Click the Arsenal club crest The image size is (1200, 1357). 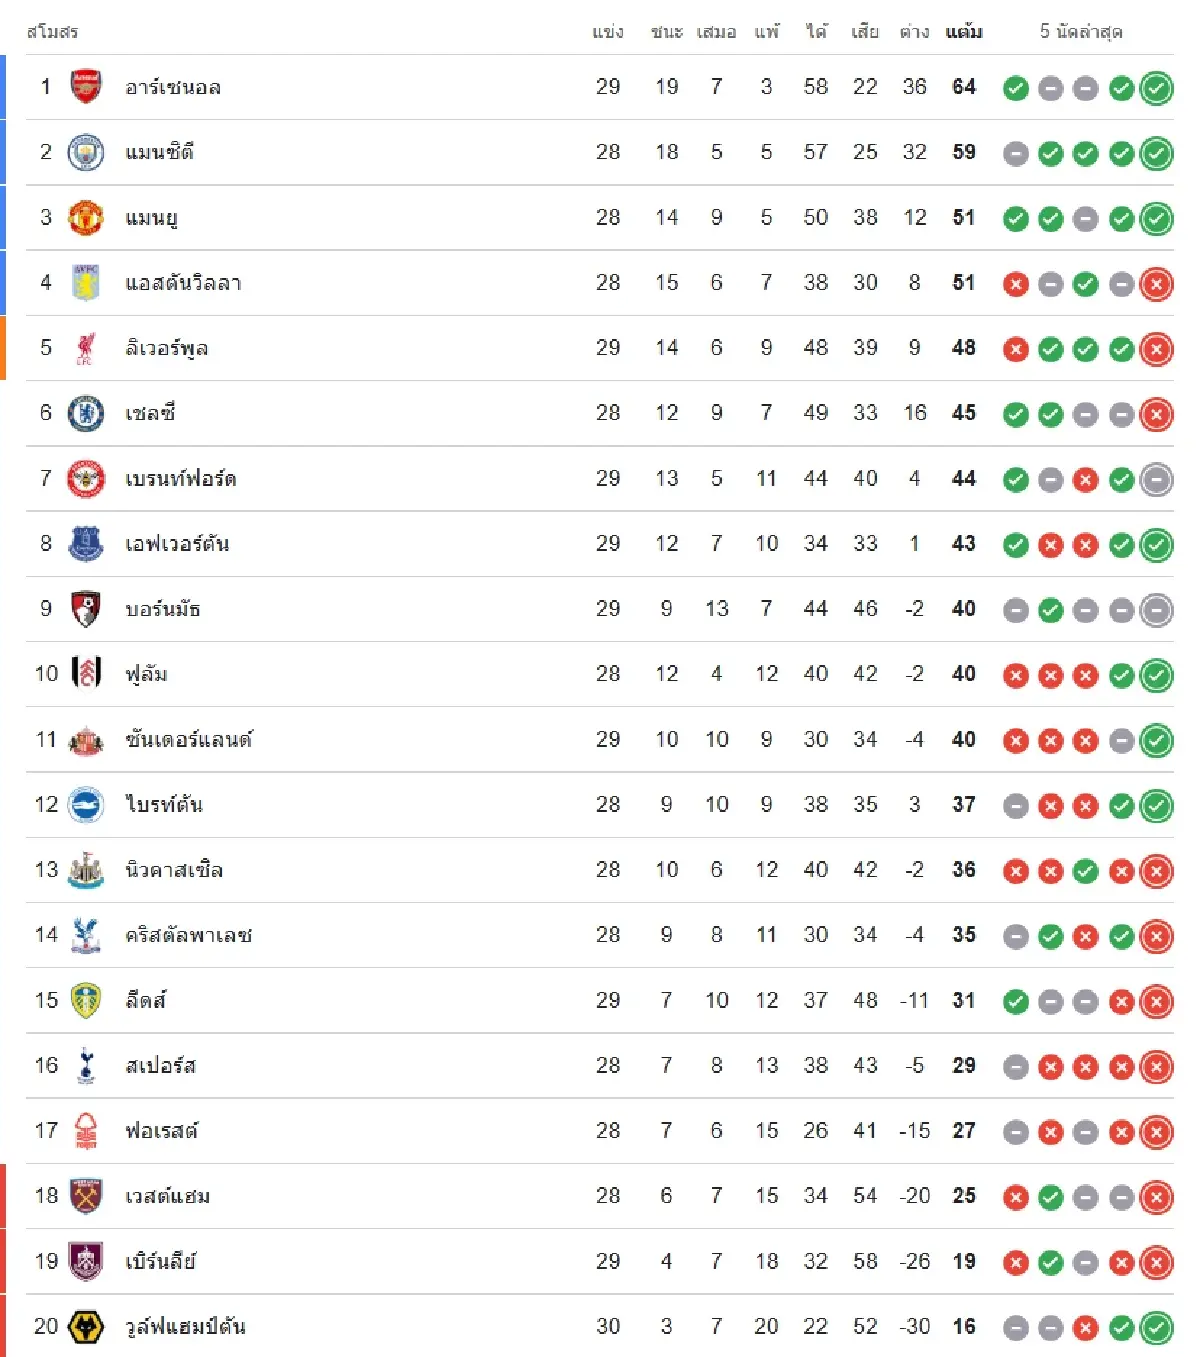click(x=85, y=87)
